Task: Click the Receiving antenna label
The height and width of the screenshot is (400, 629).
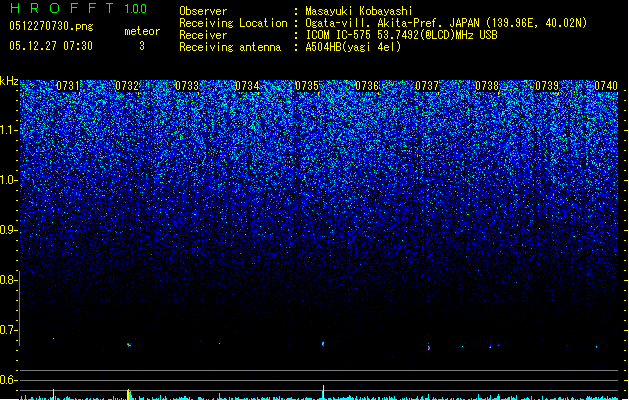Action: [x=230, y=47]
